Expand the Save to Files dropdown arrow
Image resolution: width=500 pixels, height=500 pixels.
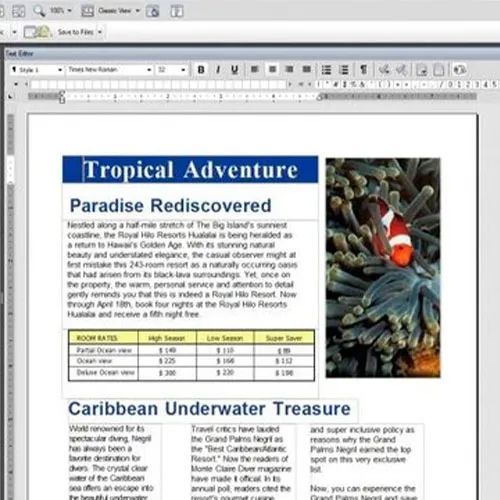pyautogui.click(x=100, y=32)
